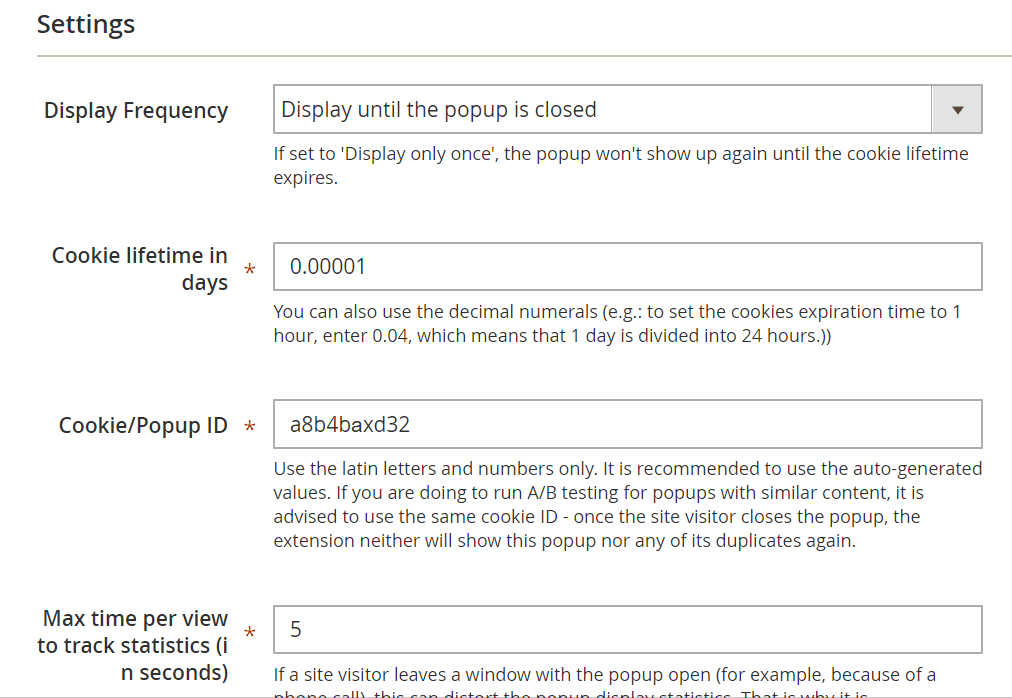The width and height of the screenshot is (1012, 698).
Task: Click the Max time per view input field
Action: (627, 630)
